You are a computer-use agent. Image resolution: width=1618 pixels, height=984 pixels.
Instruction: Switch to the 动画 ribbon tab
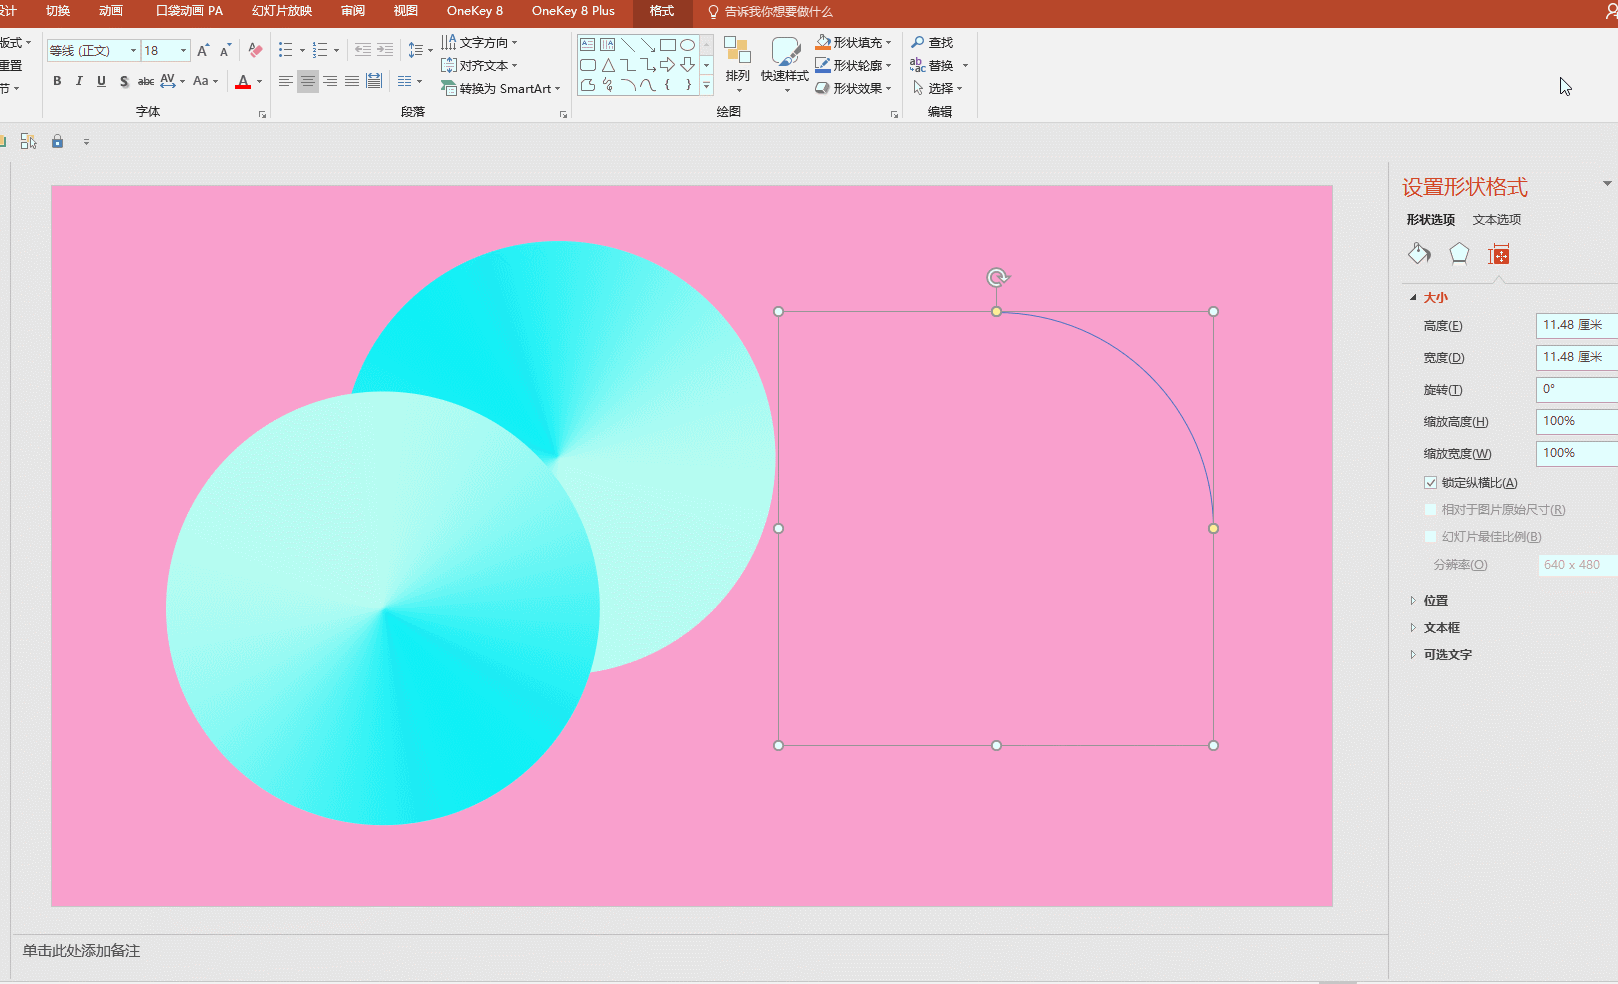coord(111,11)
